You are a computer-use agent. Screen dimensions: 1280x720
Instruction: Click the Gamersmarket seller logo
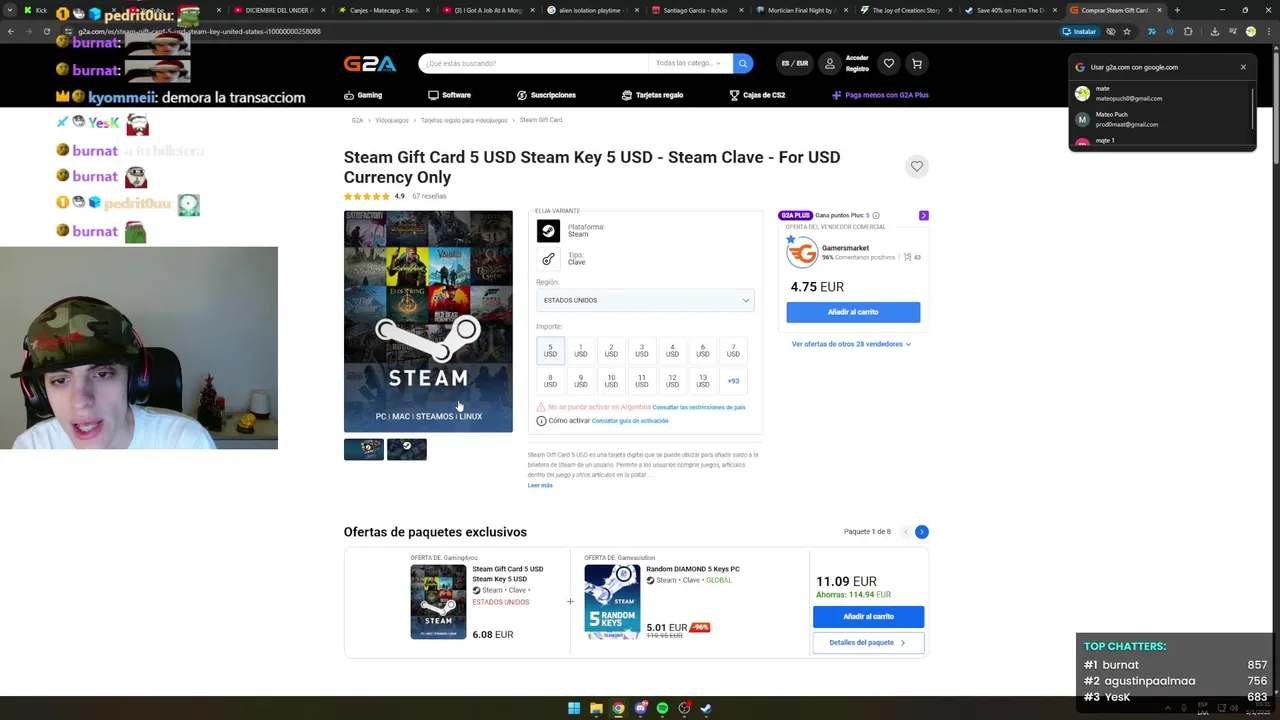coord(802,253)
